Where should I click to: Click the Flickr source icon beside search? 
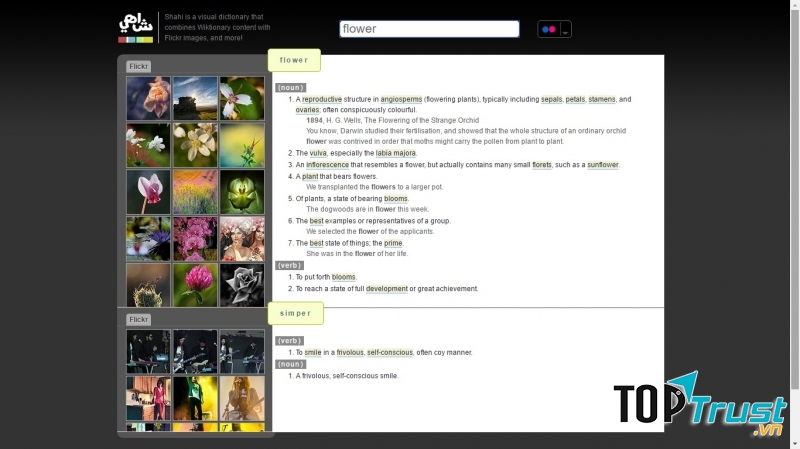(x=548, y=30)
